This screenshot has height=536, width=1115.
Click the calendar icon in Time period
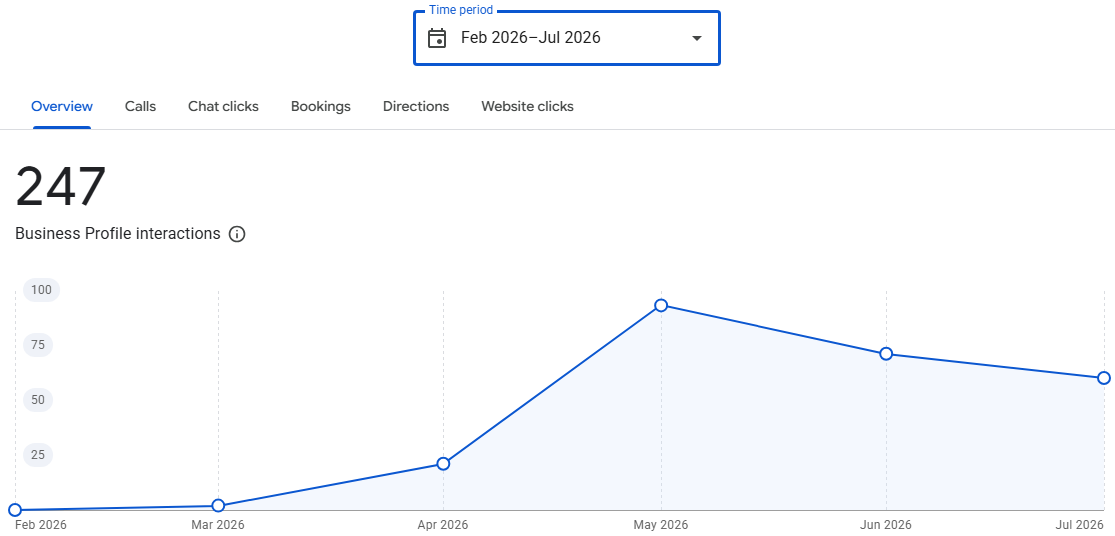[x=437, y=38]
